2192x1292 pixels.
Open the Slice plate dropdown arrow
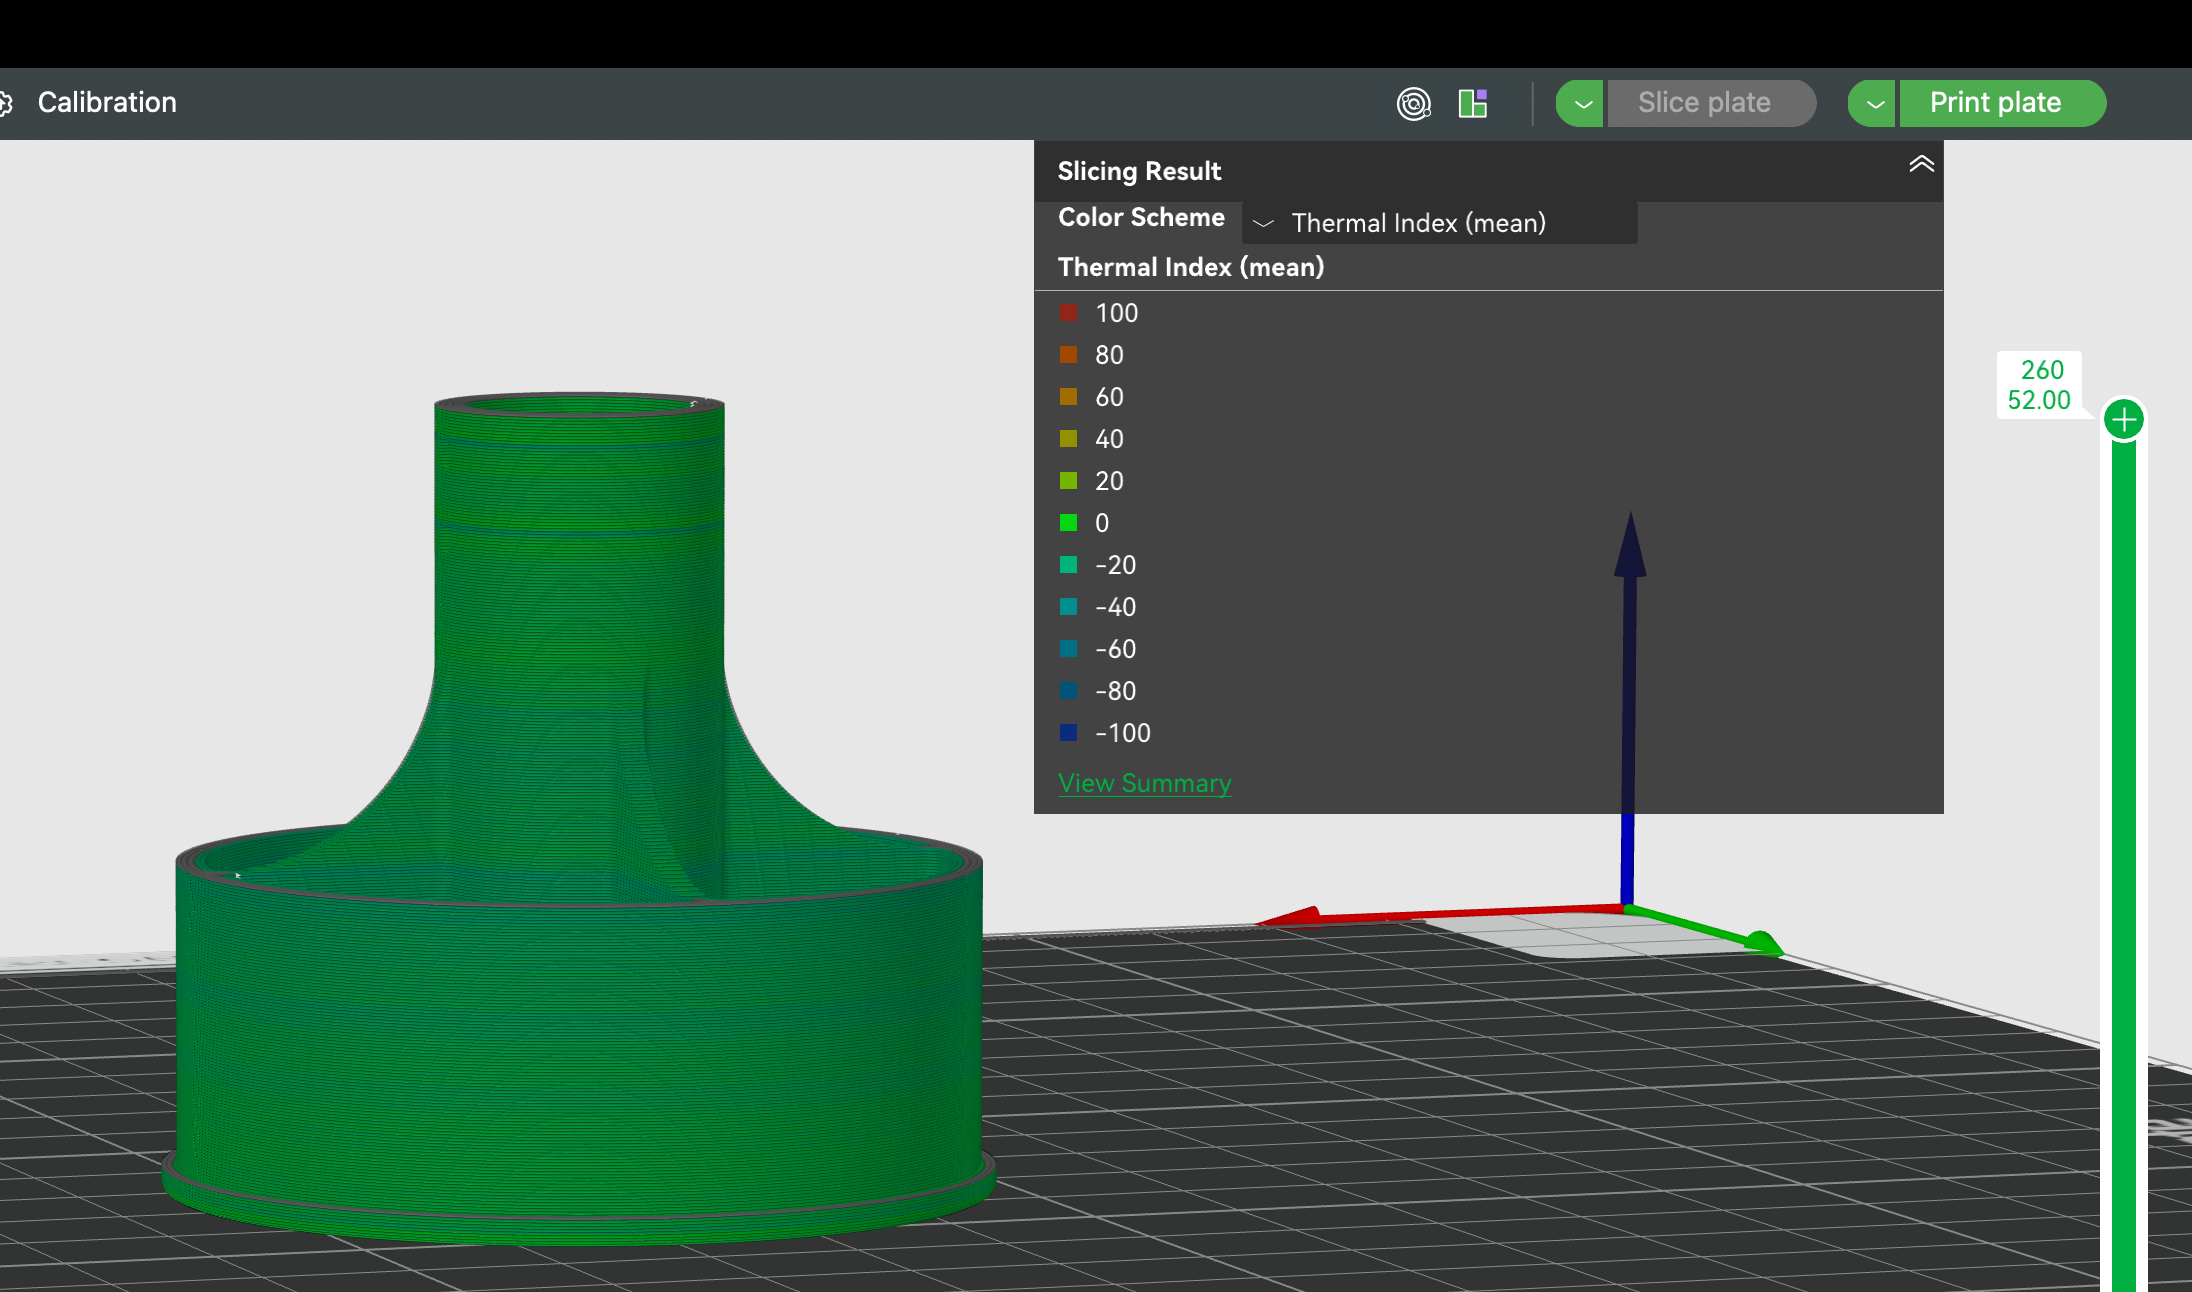point(1581,103)
